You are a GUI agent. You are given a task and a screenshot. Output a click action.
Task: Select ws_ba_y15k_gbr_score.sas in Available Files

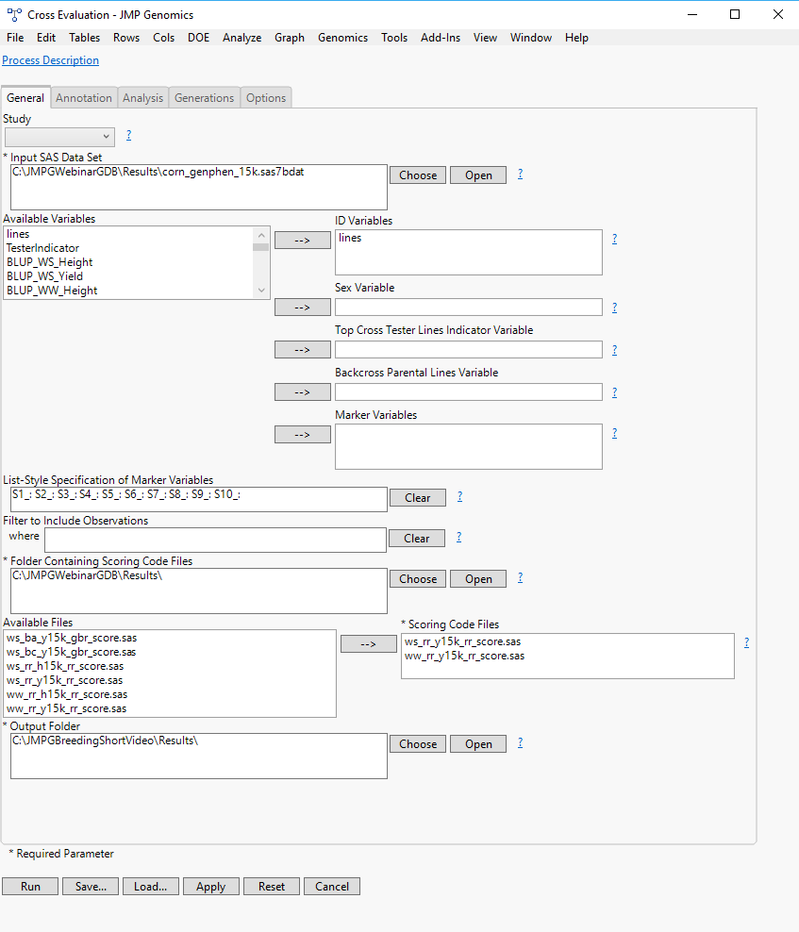point(70,637)
